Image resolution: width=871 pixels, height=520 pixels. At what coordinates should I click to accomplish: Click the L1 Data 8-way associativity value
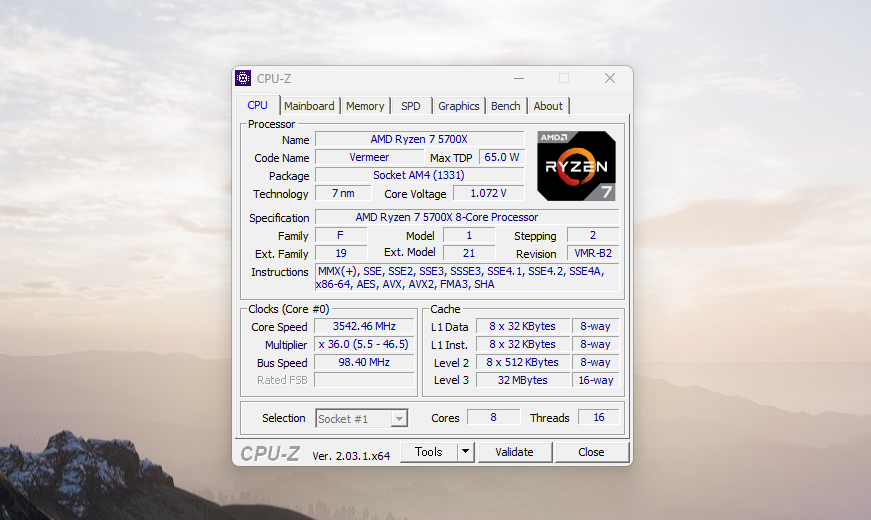pos(595,326)
